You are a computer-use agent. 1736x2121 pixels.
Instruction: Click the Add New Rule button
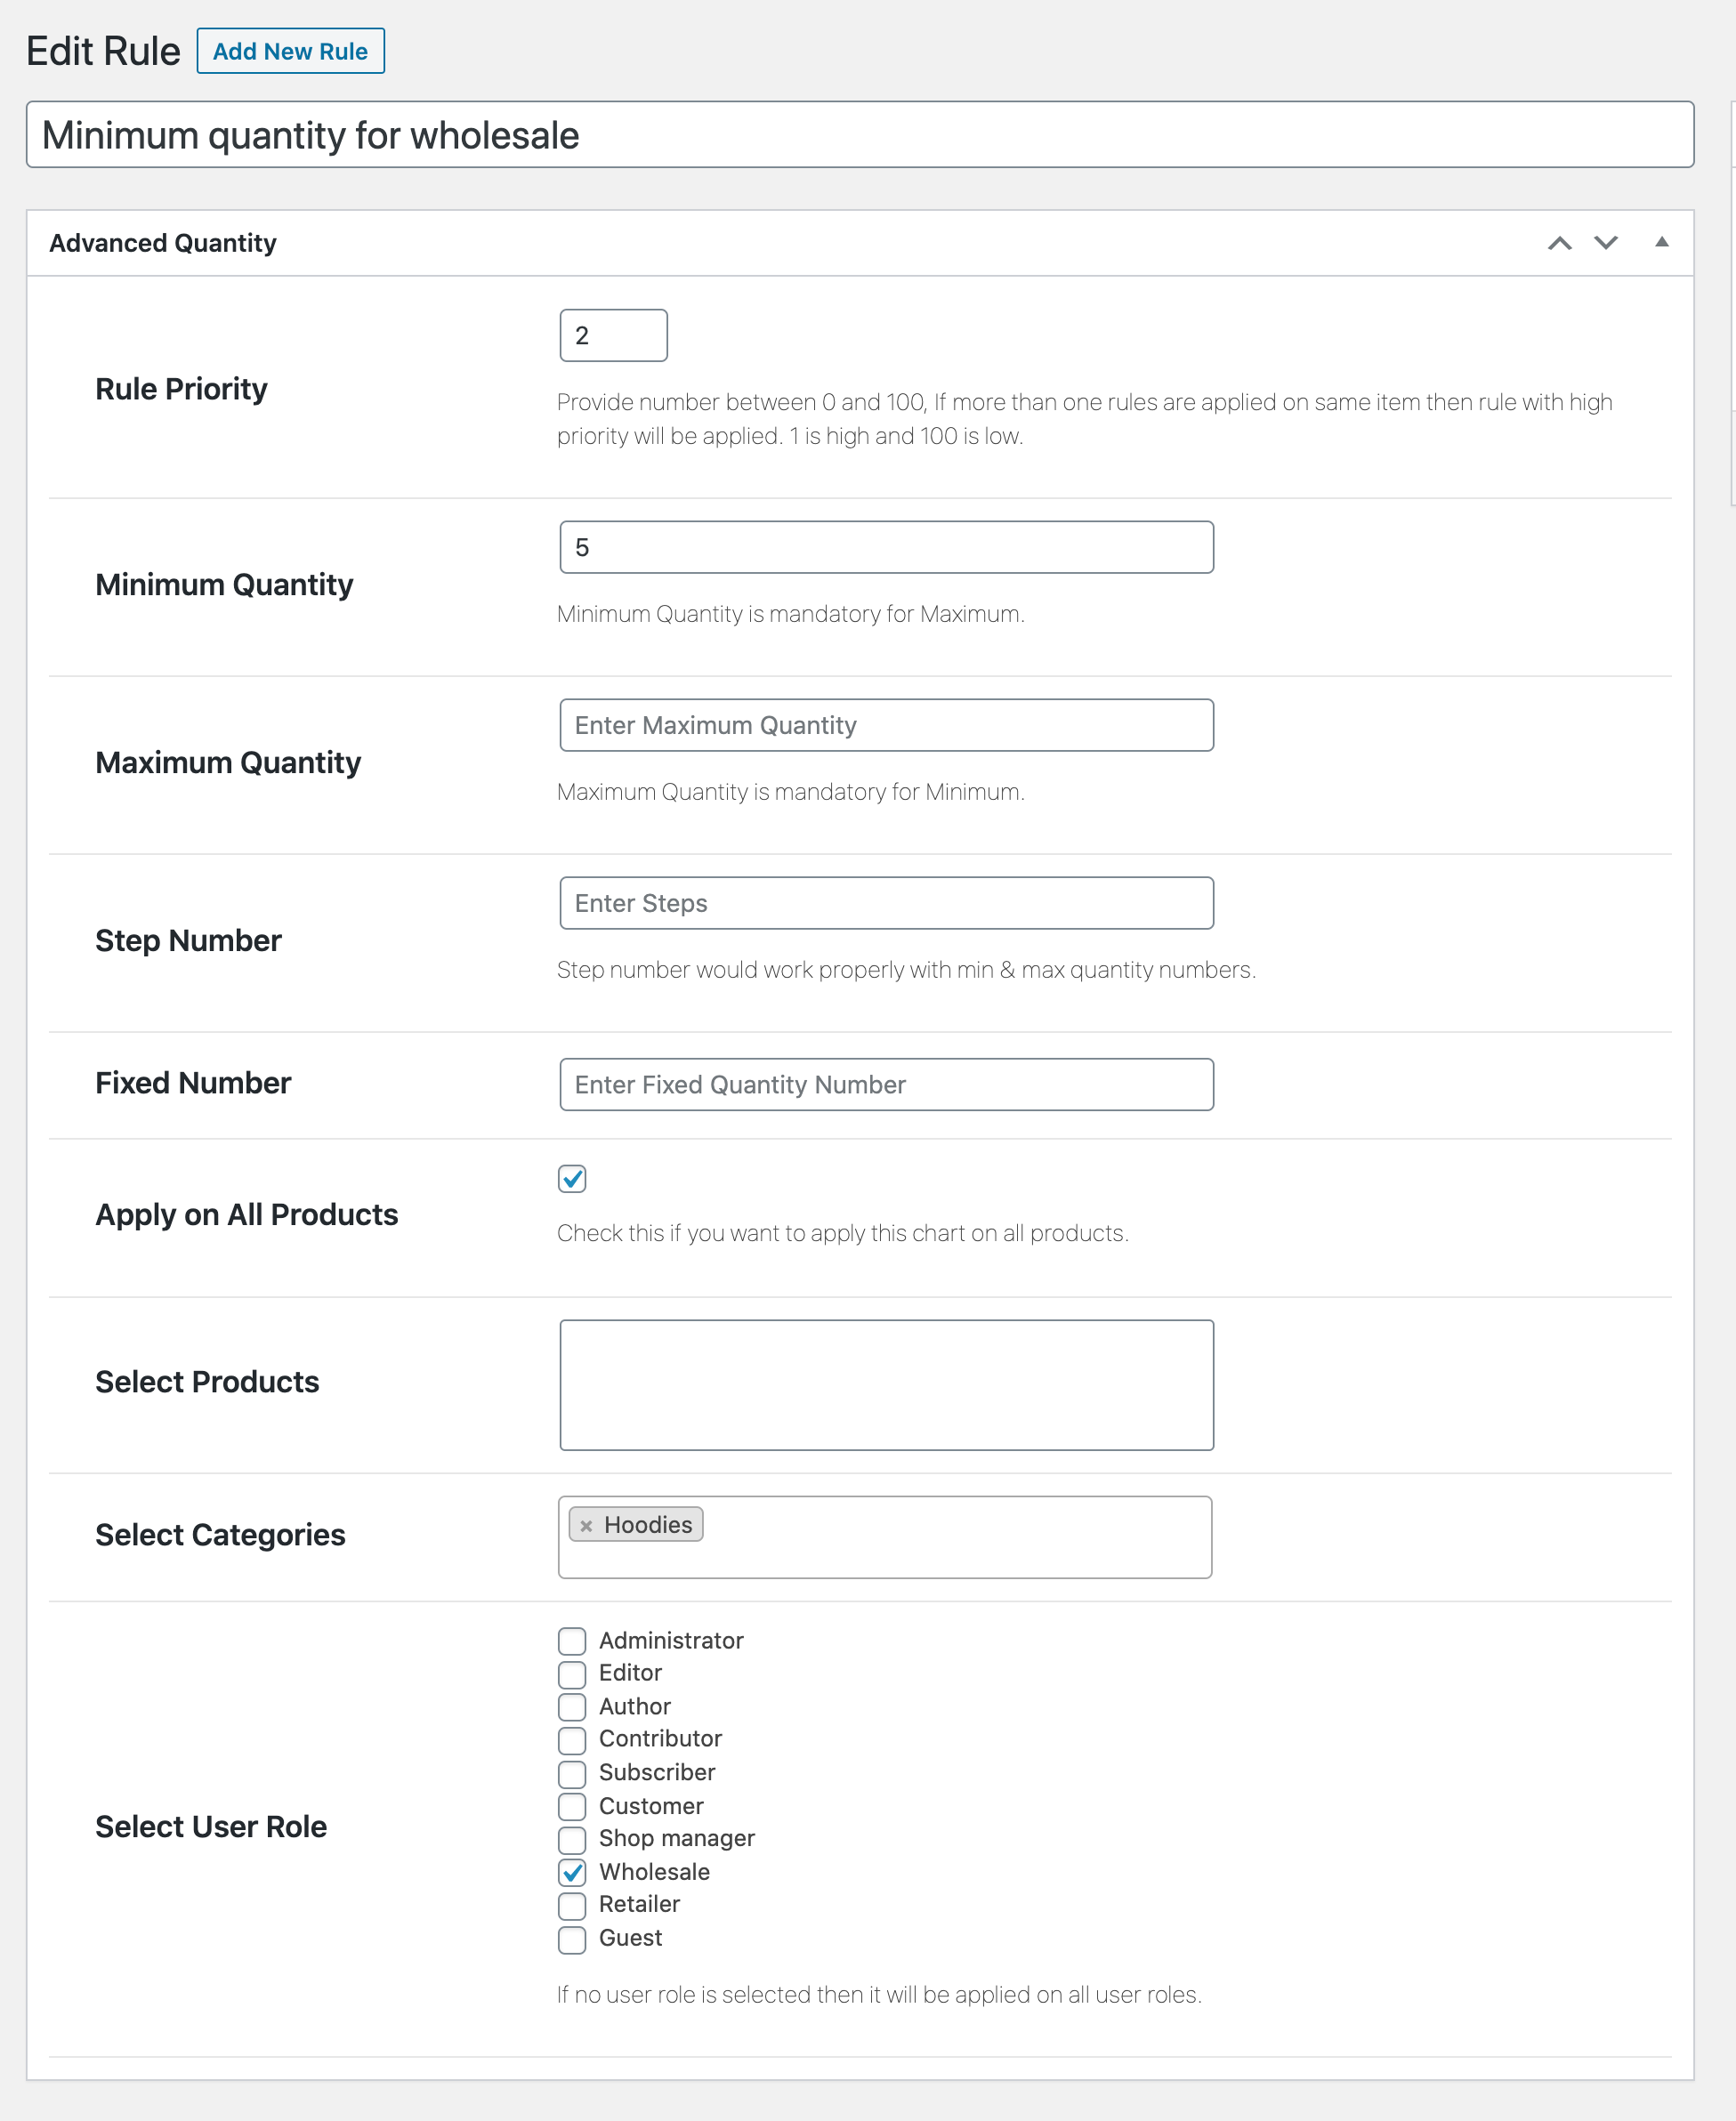pos(290,51)
